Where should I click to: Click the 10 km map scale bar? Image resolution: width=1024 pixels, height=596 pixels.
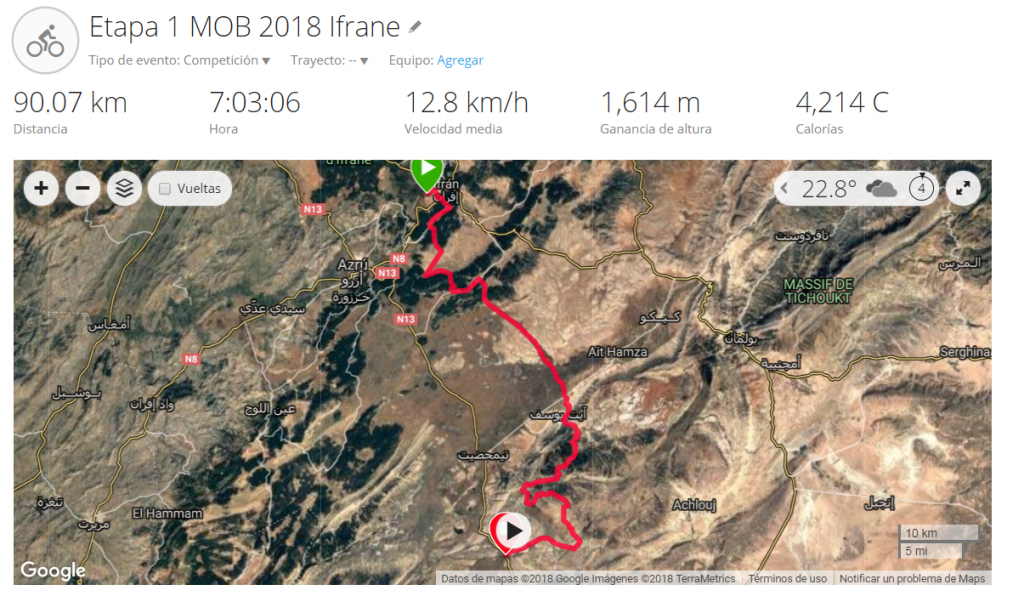[938, 533]
